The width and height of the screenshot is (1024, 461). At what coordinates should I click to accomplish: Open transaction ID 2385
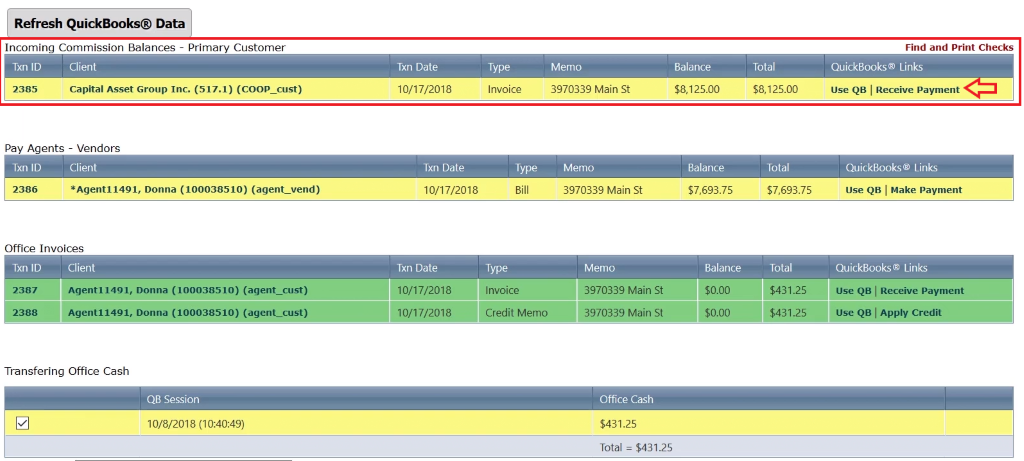click(x=25, y=89)
